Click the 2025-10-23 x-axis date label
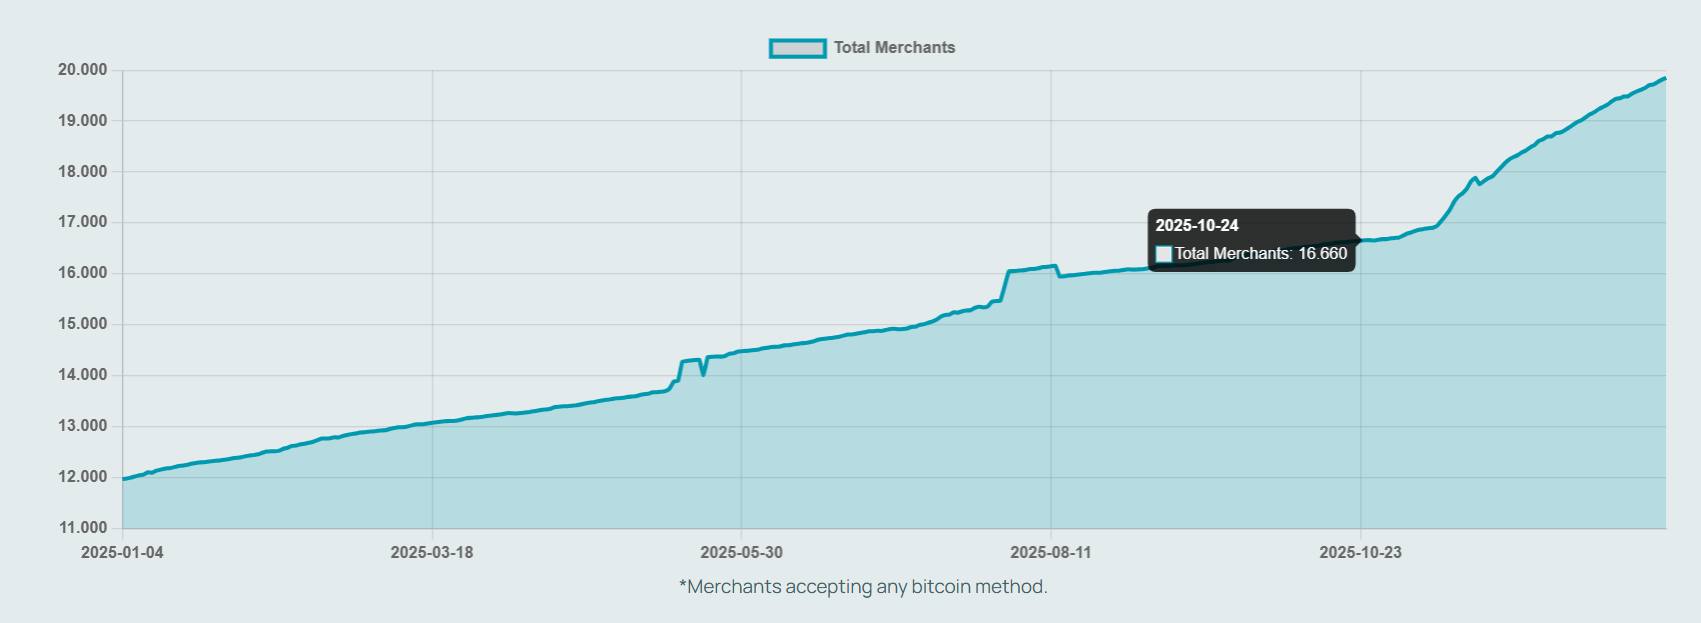The image size is (1701, 623). (x=1360, y=553)
